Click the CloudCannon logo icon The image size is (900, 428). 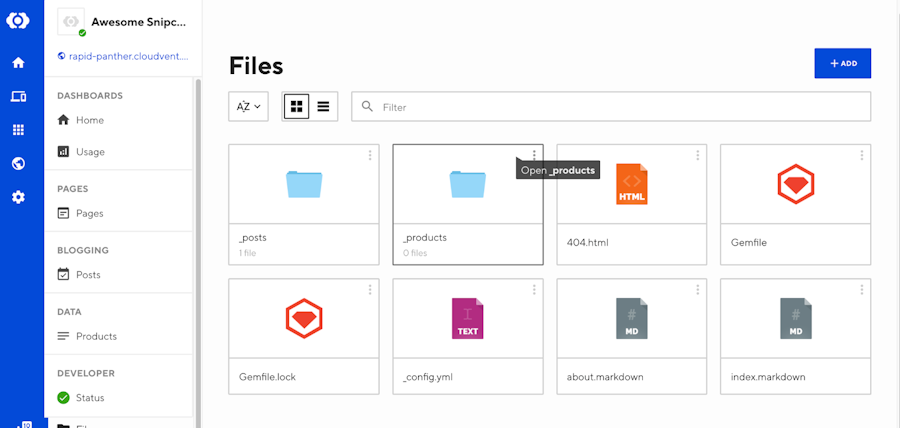pos(18,20)
